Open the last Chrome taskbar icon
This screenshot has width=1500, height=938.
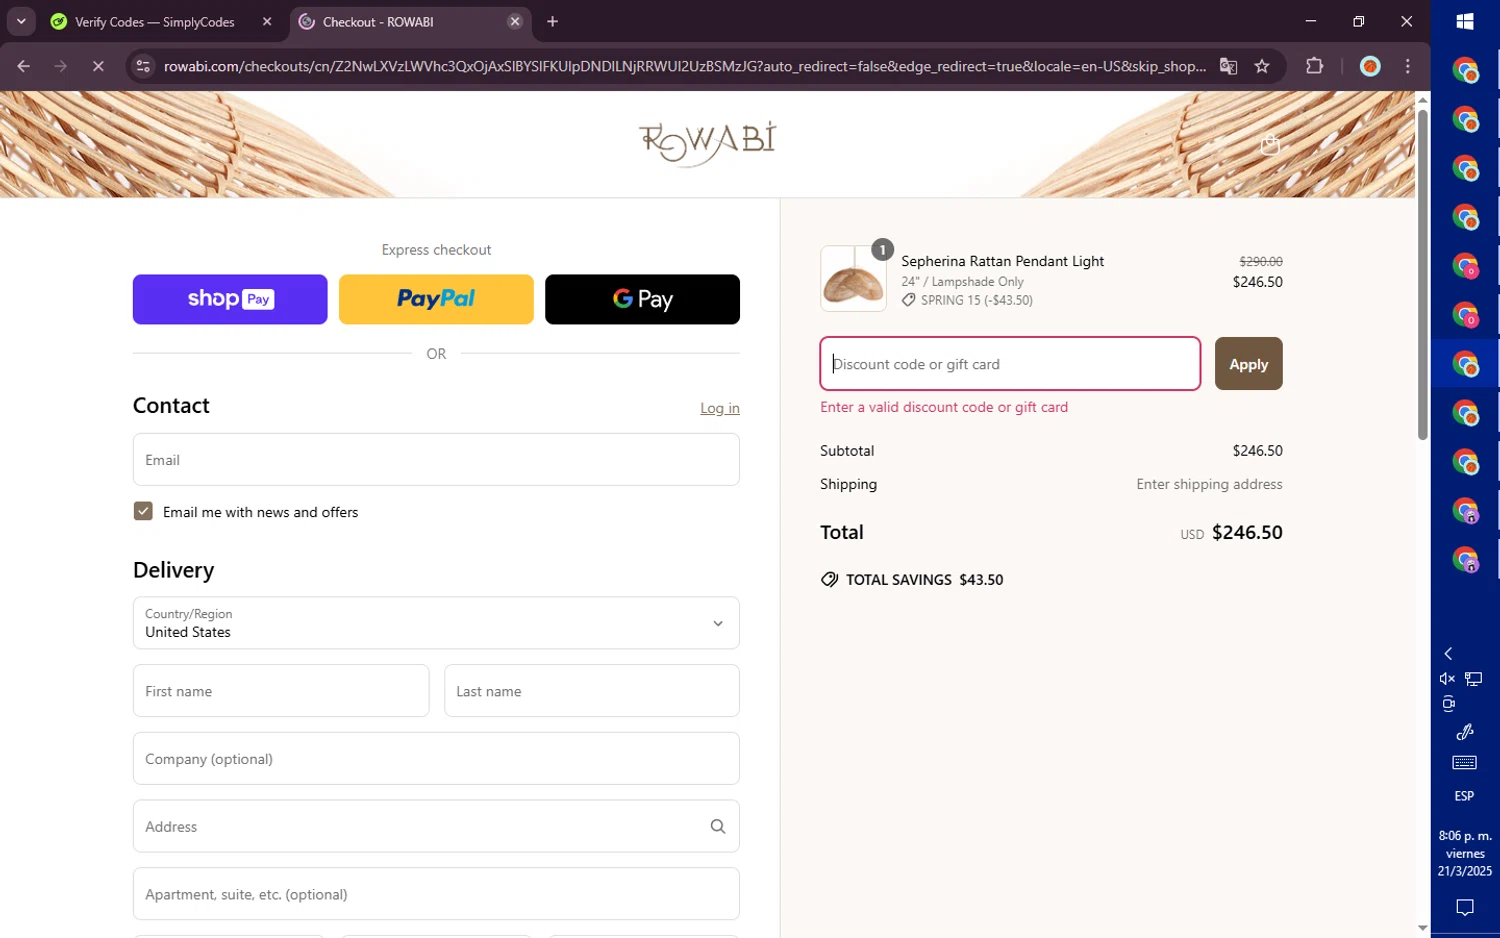(1465, 560)
